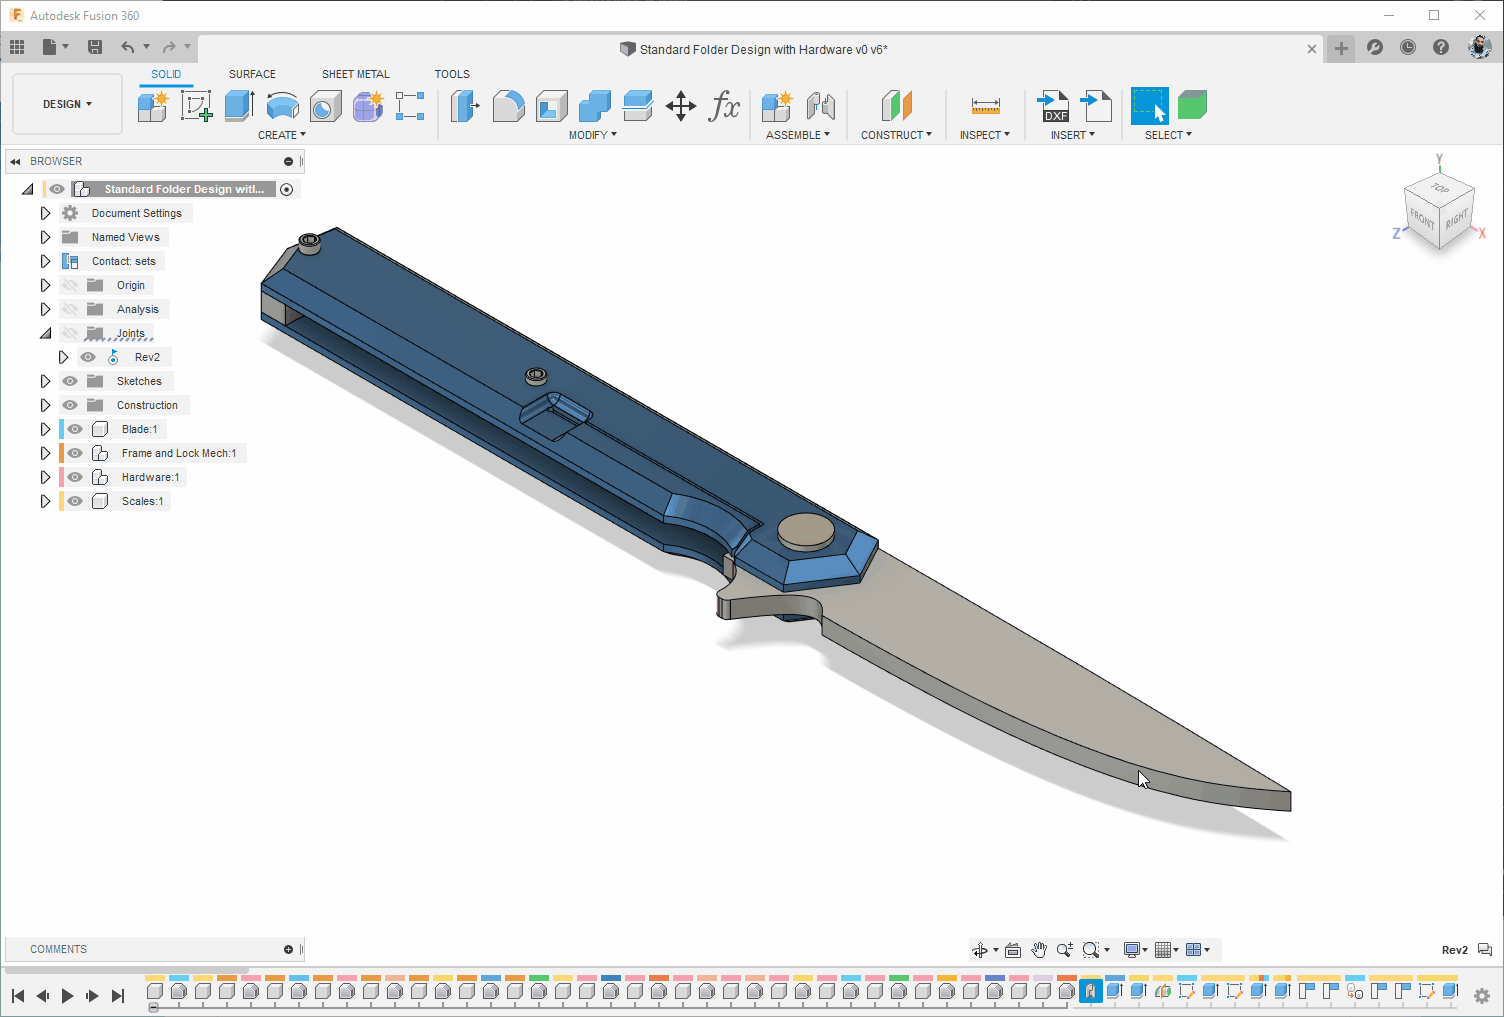Toggle visibility of Blade:1 component

click(x=75, y=429)
